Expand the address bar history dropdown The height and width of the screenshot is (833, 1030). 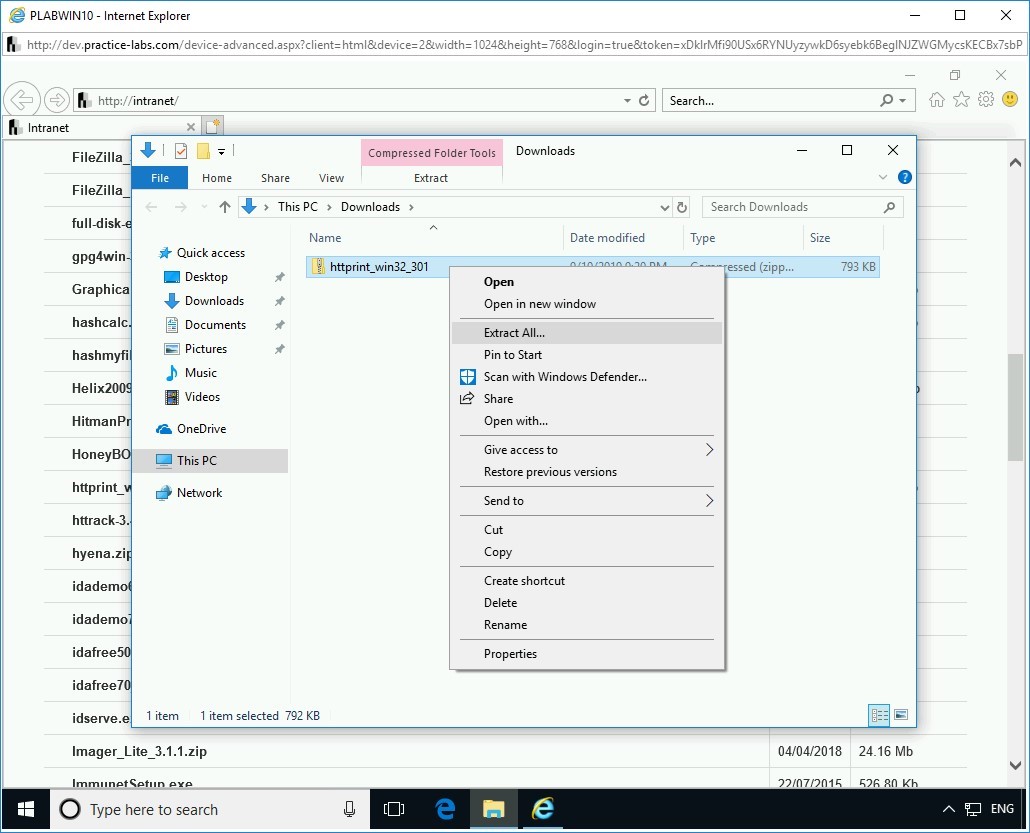pos(666,206)
